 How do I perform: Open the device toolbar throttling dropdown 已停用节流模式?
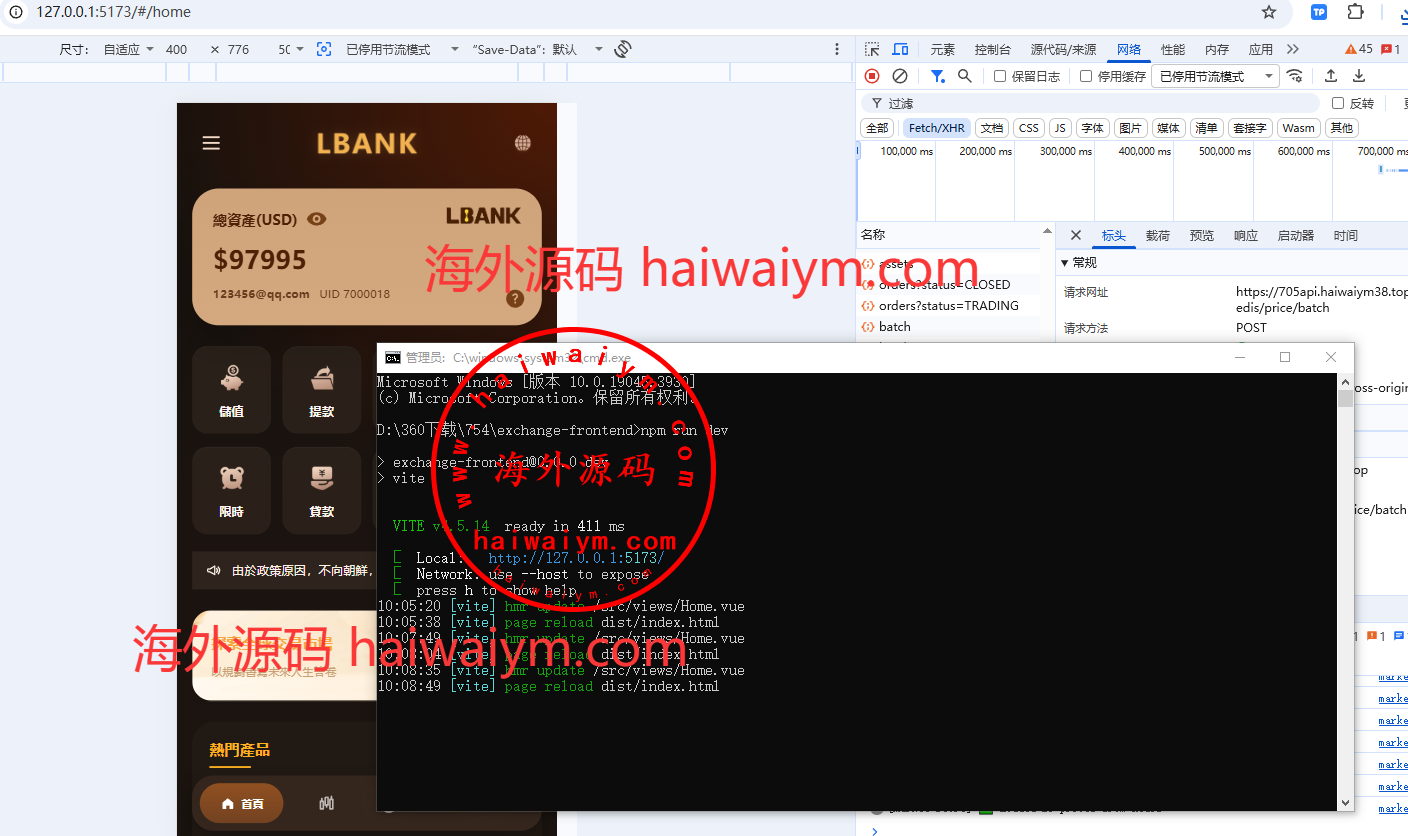point(402,49)
